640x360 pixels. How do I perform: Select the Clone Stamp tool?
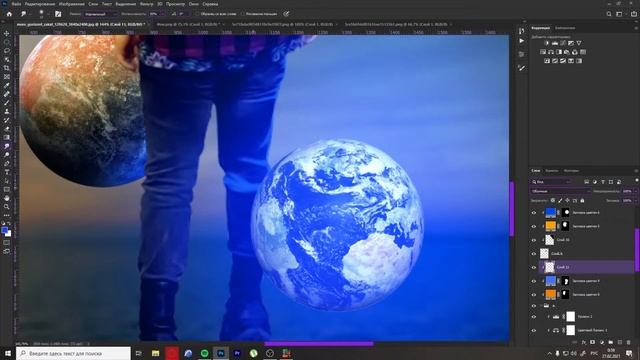coord(7,111)
